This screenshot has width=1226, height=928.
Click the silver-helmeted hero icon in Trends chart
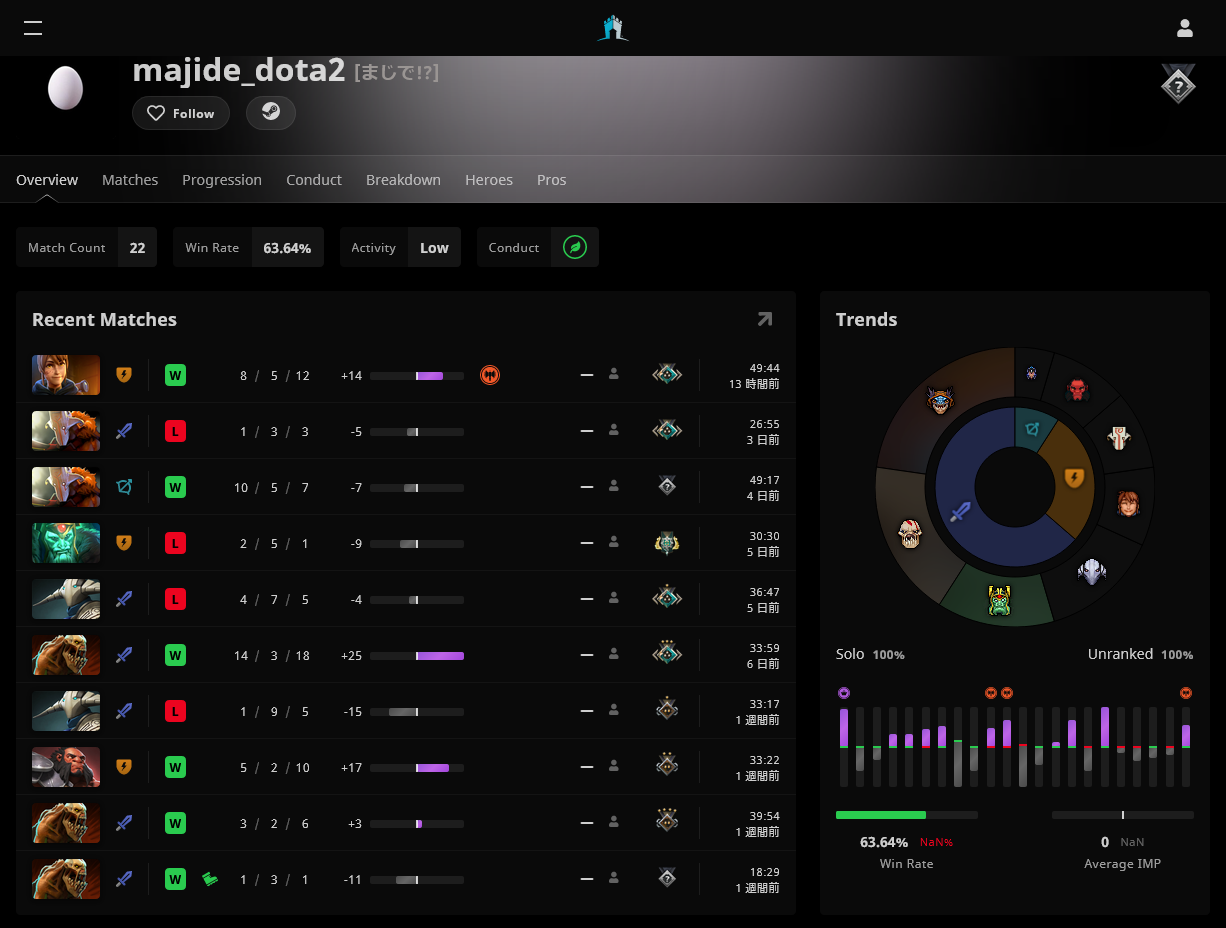pyautogui.click(x=1092, y=571)
